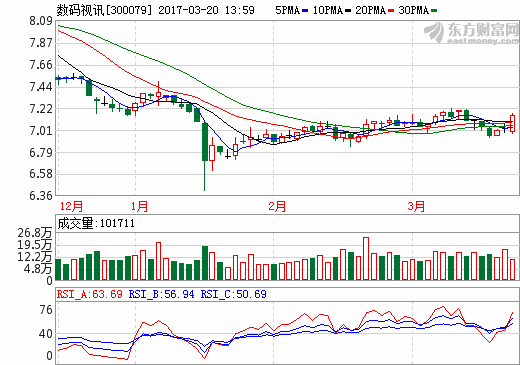
Task: Click the 10PMA black legend swatch
Action: [348, 11]
